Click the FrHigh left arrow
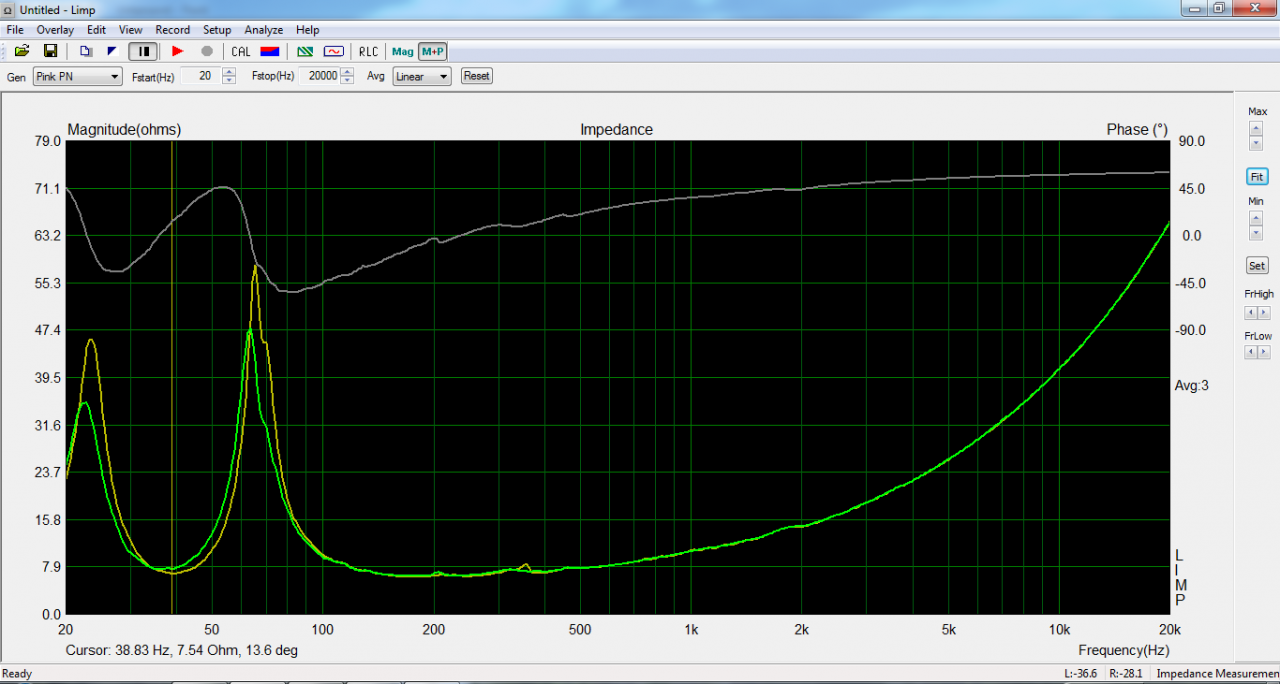Image resolution: width=1280 pixels, height=684 pixels. tap(1250, 313)
